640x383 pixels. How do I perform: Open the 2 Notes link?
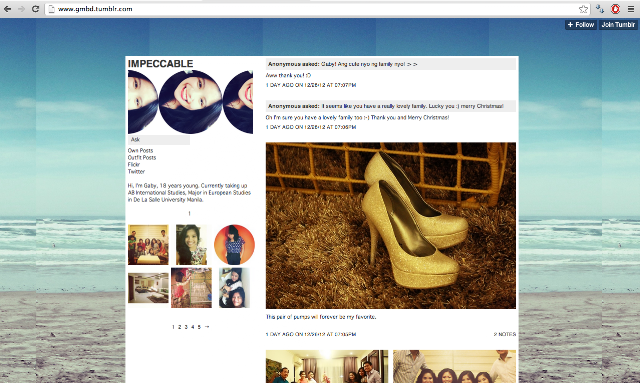point(505,334)
